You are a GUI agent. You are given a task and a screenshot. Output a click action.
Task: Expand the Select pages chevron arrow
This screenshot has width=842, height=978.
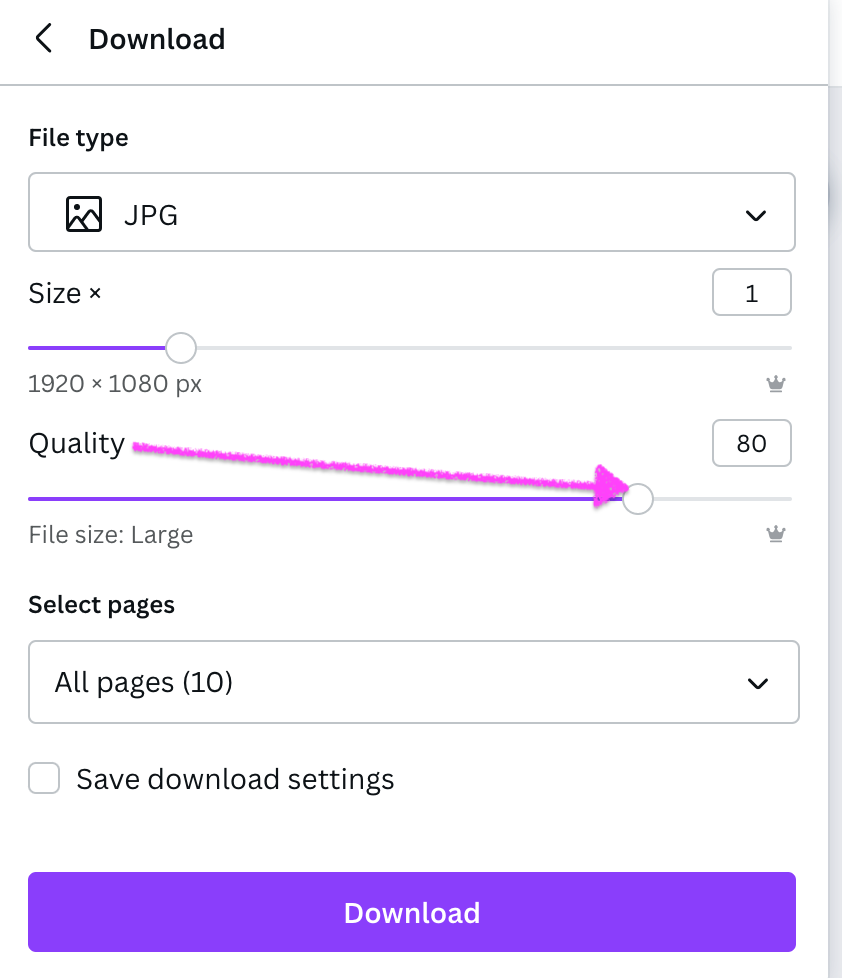[758, 683]
